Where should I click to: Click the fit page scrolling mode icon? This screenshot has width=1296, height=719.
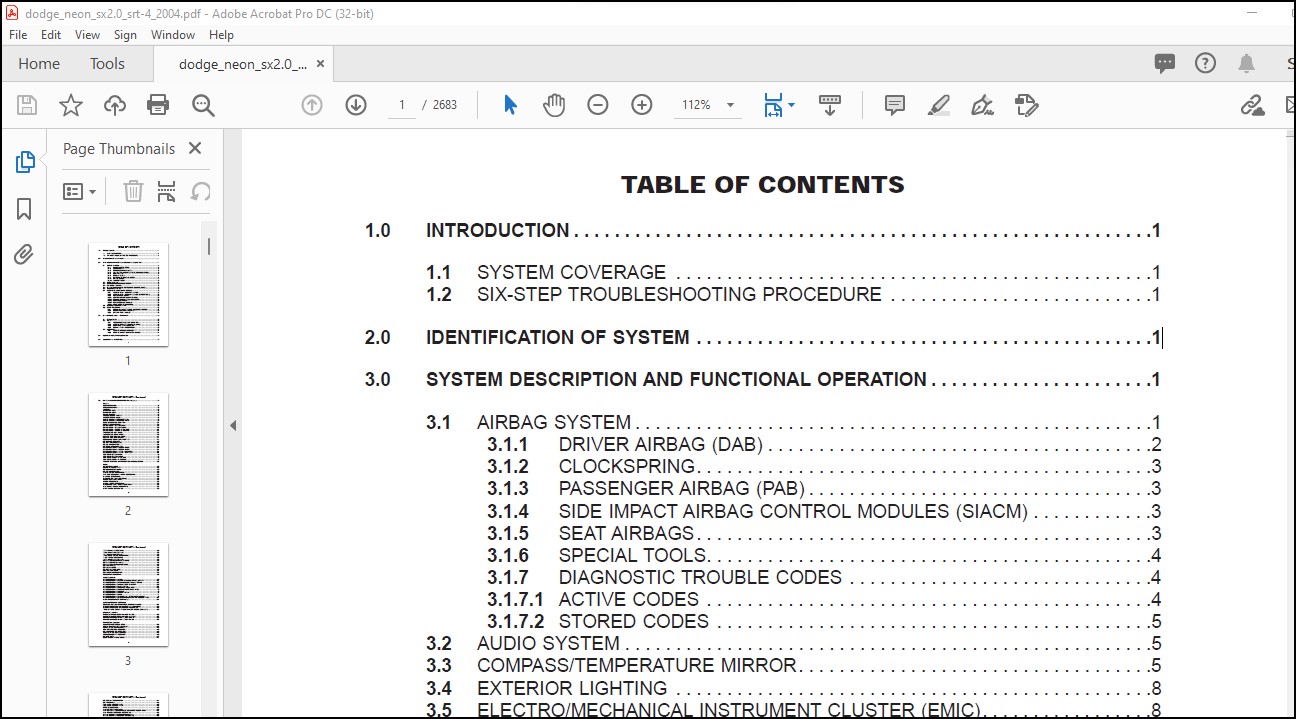(773, 105)
